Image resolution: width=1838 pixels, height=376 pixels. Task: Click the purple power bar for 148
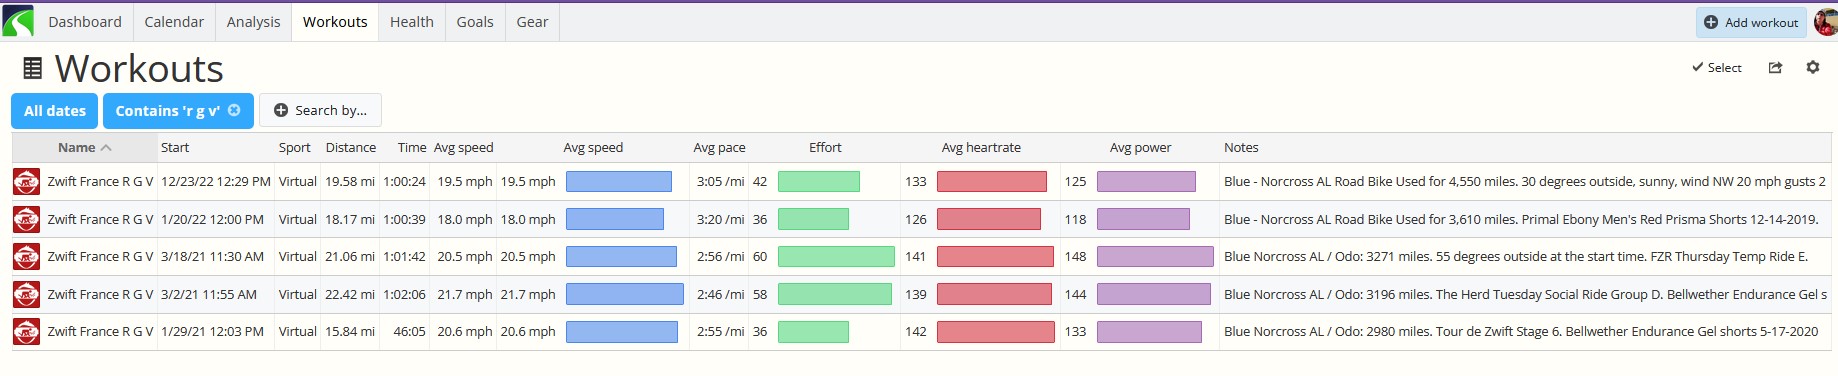[x=1155, y=256]
